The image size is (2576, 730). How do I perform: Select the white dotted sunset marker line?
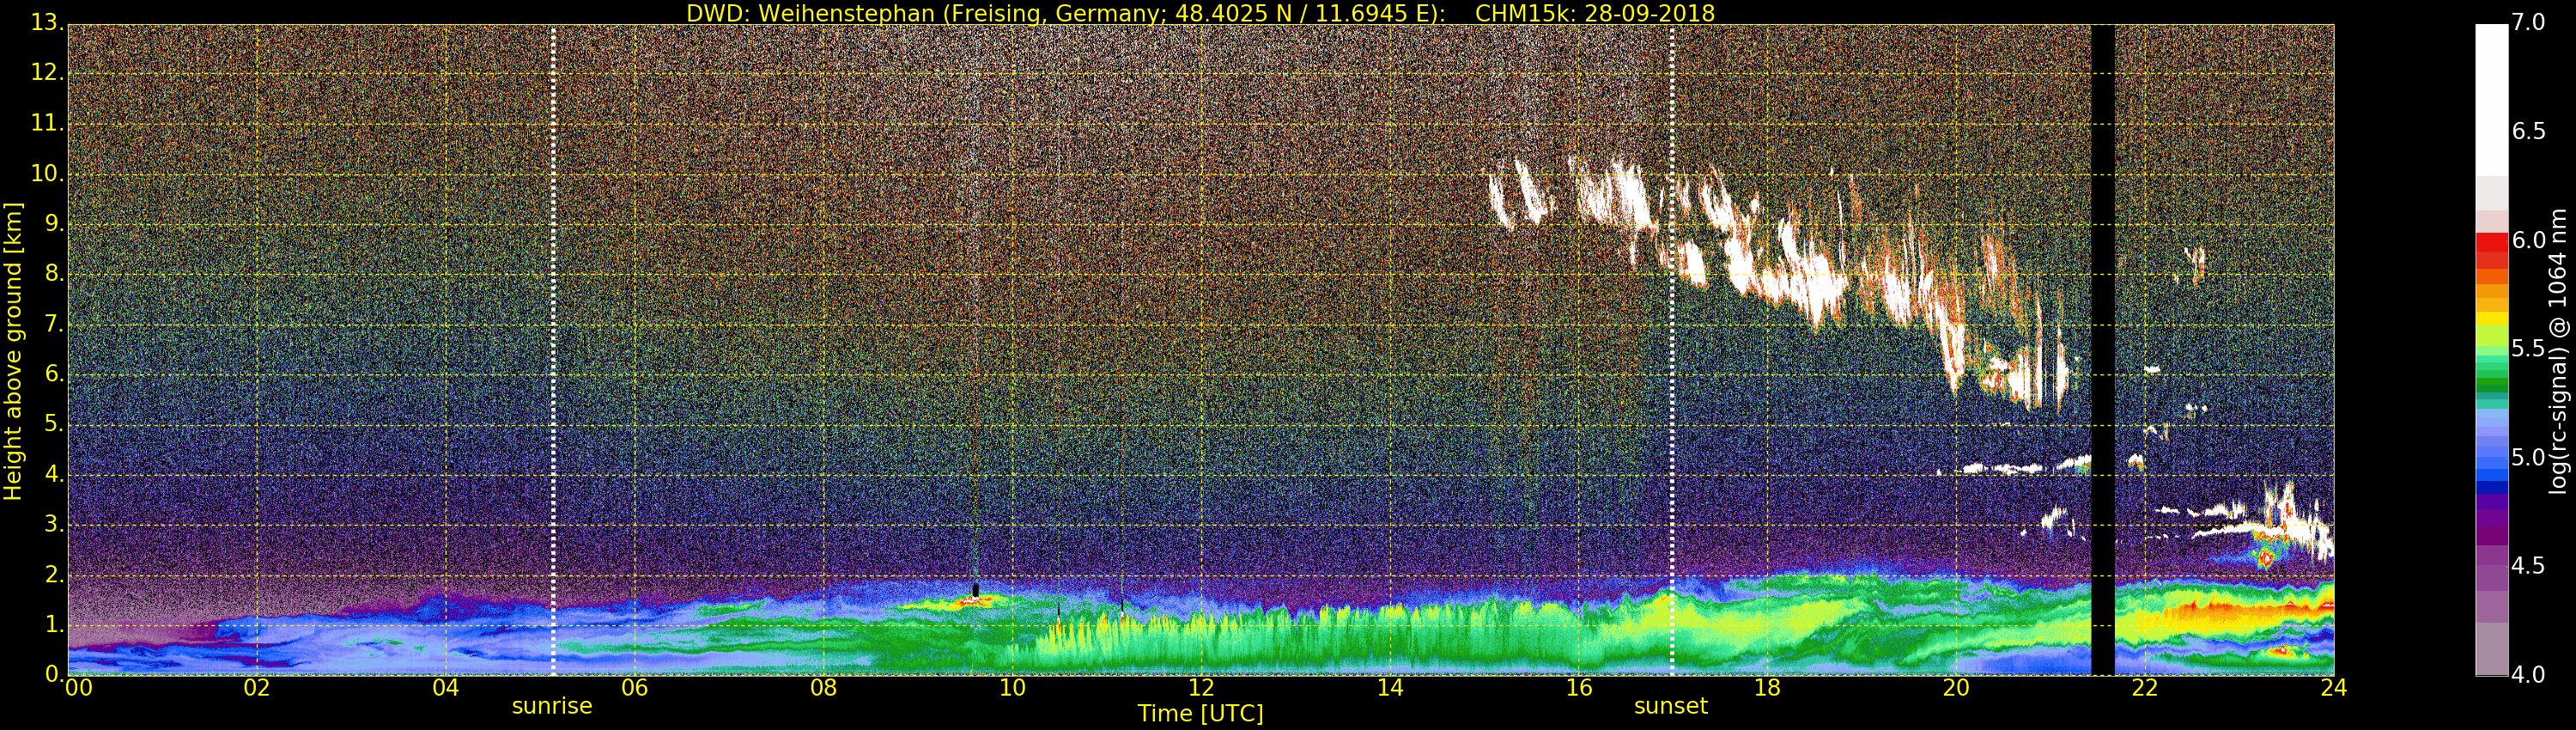coord(1672,350)
